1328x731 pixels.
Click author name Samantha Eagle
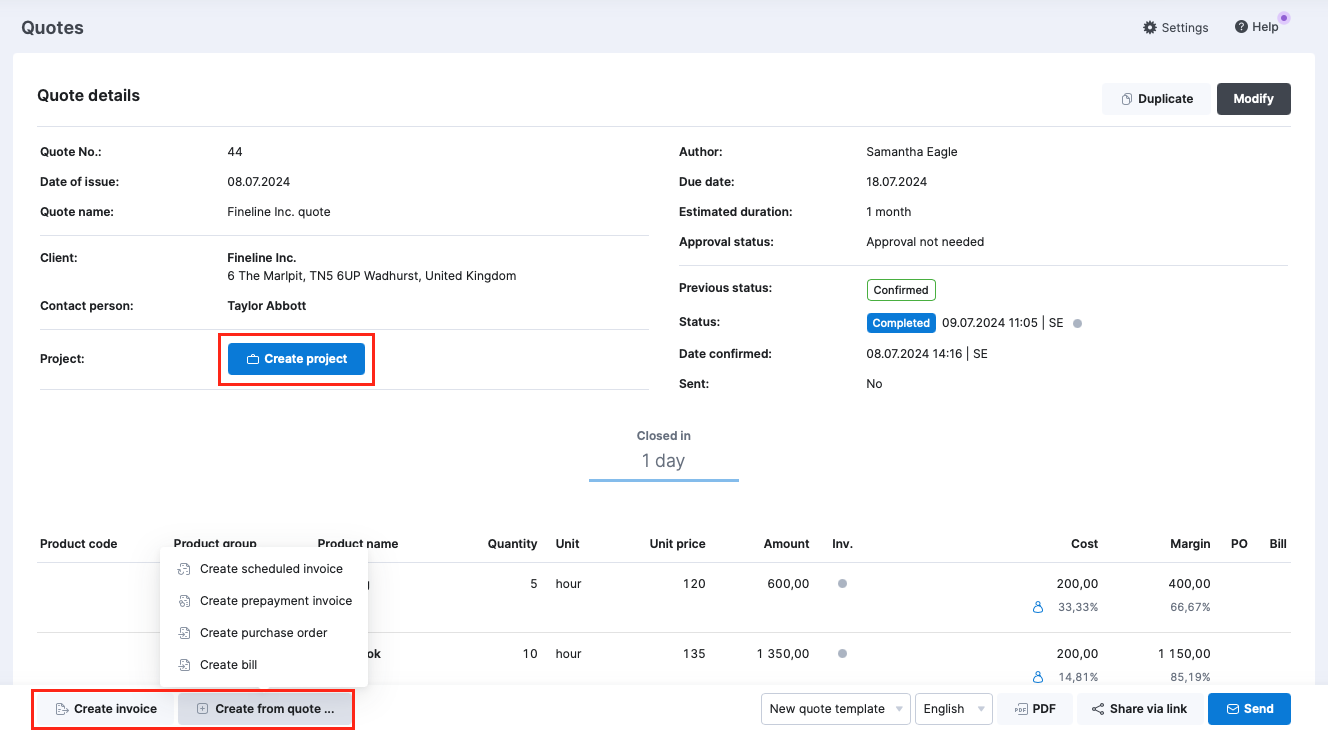point(912,152)
